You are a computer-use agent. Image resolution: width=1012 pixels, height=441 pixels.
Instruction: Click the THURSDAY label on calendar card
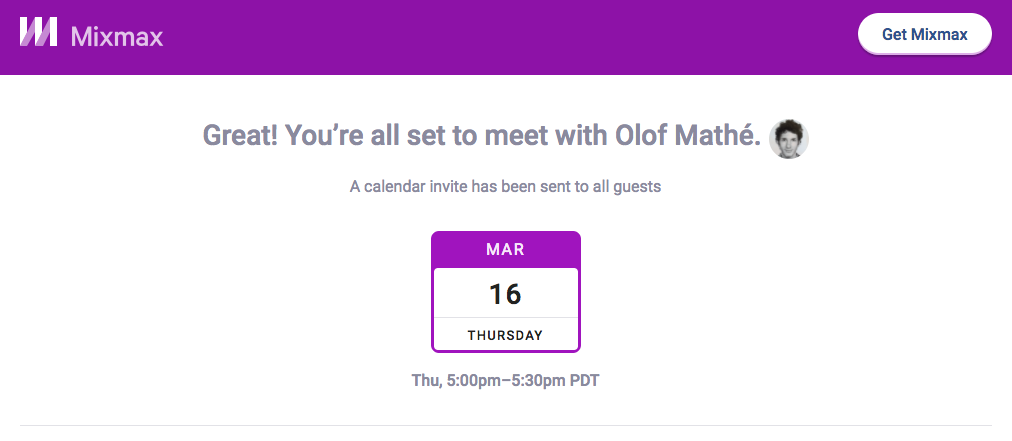505,336
